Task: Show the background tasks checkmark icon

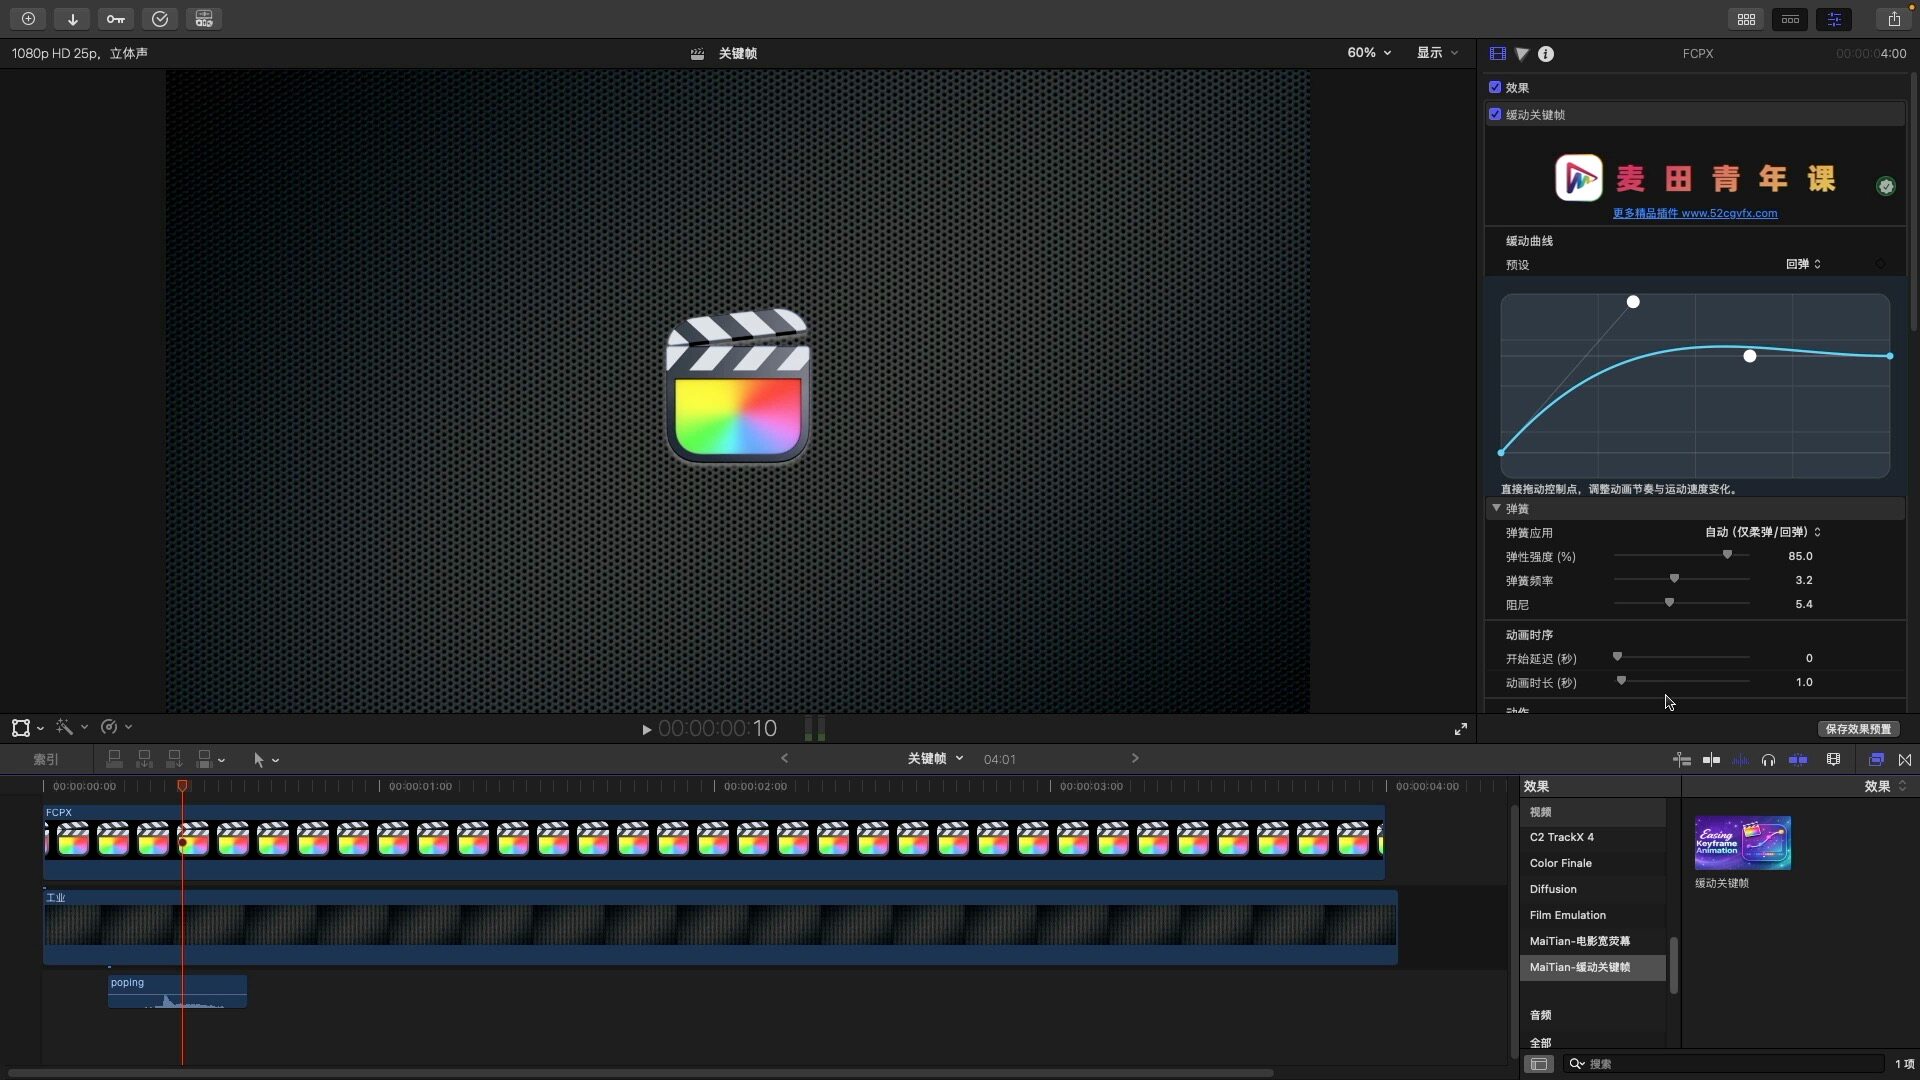Action: click(160, 19)
